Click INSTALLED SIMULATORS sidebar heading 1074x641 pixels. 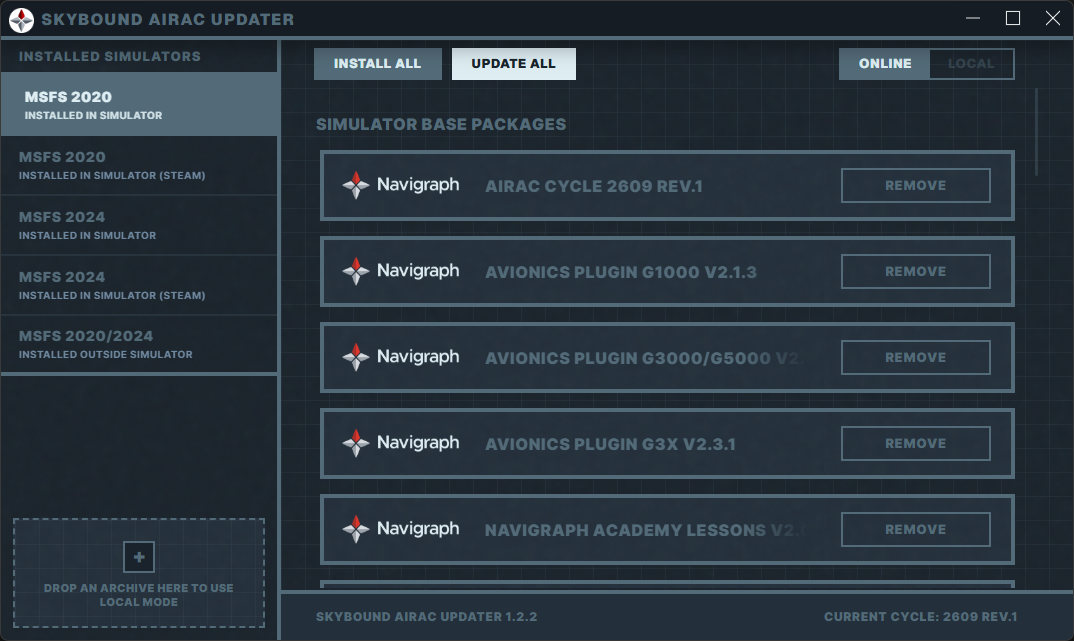pyautogui.click(x=110, y=56)
